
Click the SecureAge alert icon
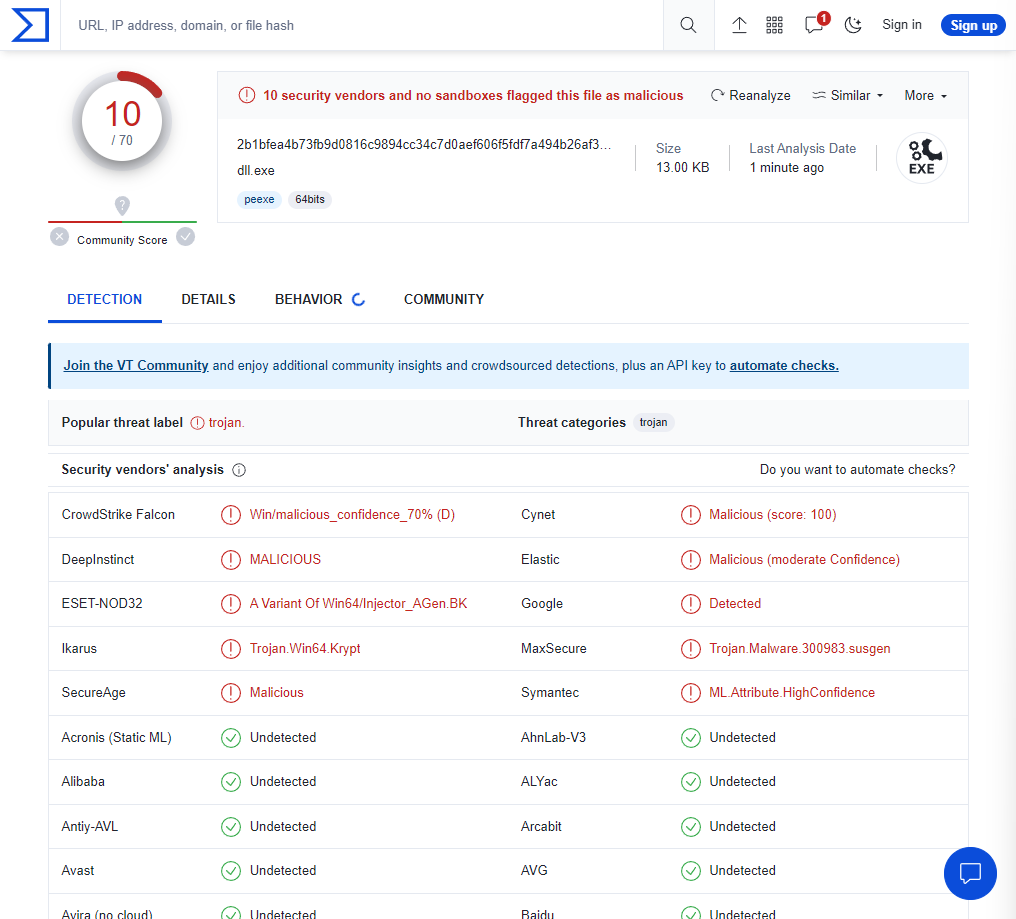(x=231, y=692)
